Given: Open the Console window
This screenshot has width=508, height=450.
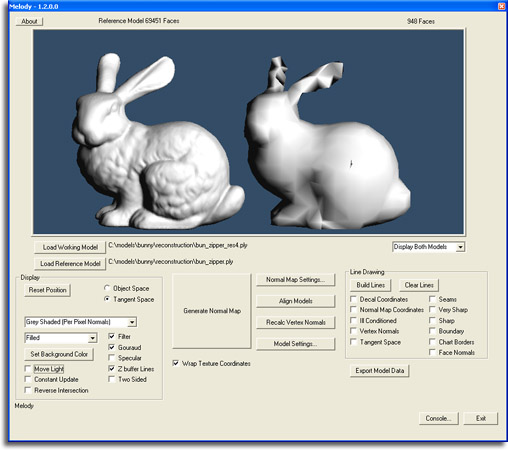Looking at the screenshot, I should coord(438,418).
